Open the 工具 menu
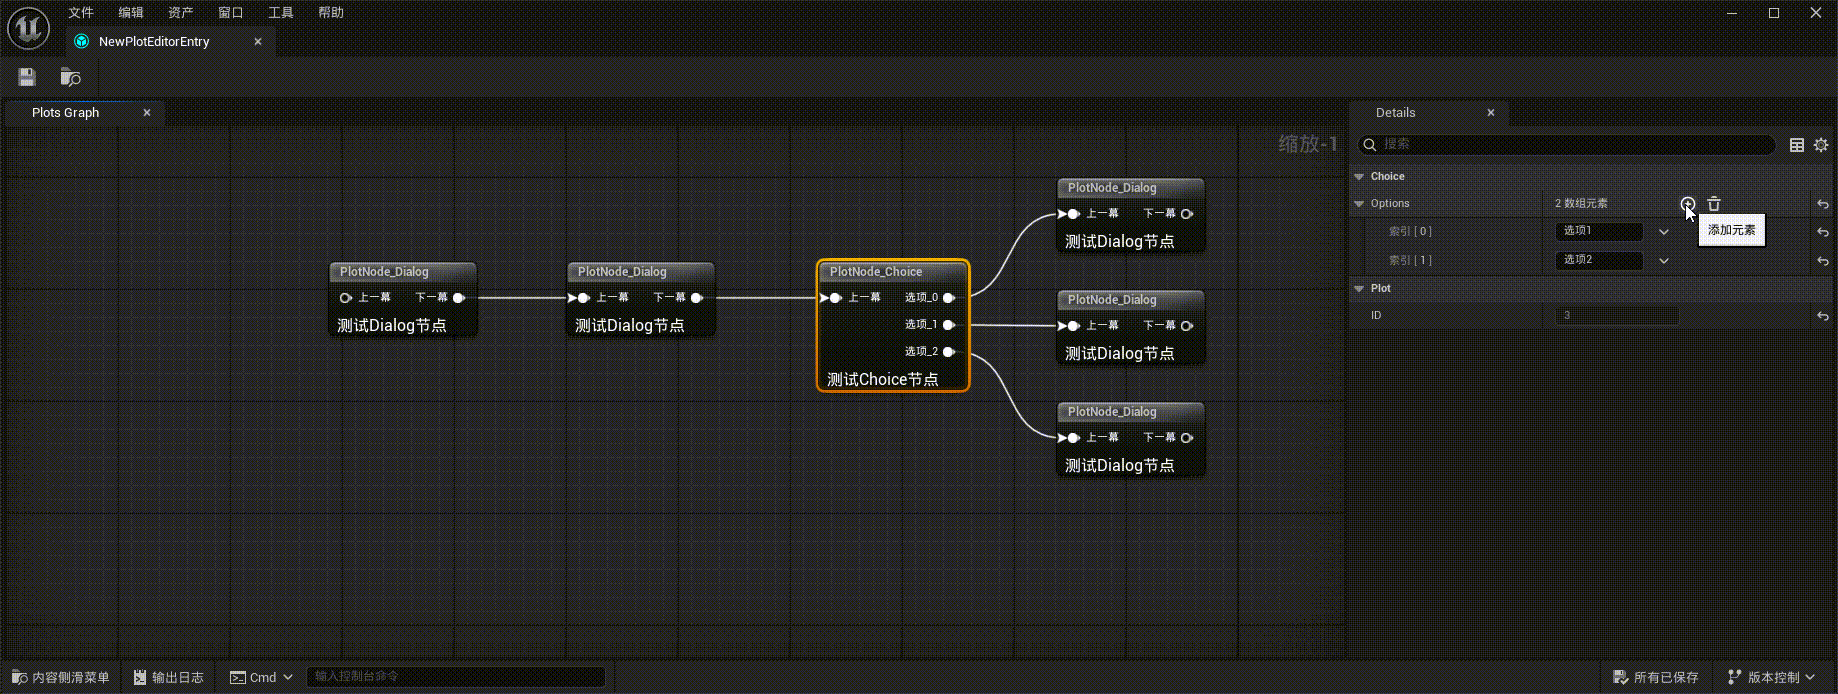The height and width of the screenshot is (694, 1838). 281,13
